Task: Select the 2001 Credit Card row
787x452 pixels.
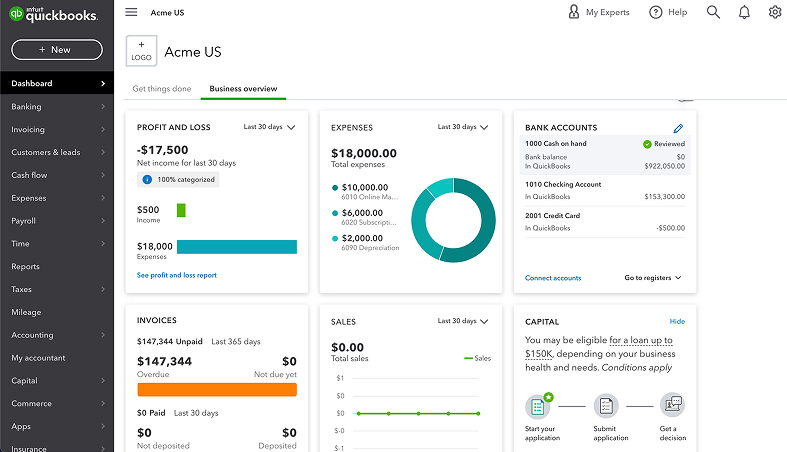Action: 605,221
